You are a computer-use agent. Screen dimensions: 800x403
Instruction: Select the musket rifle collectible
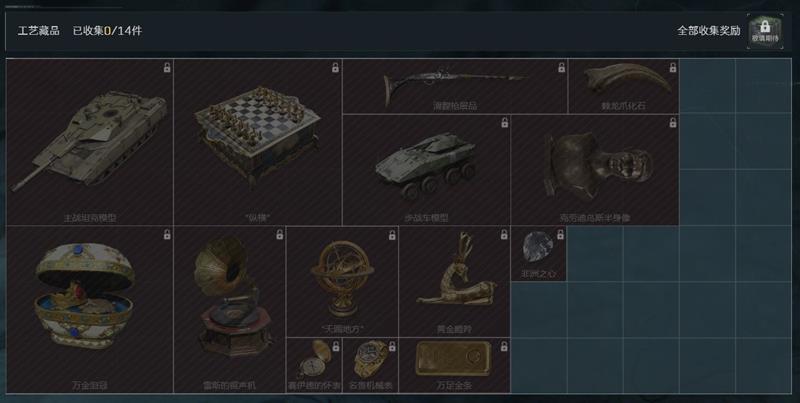(x=455, y=86)
